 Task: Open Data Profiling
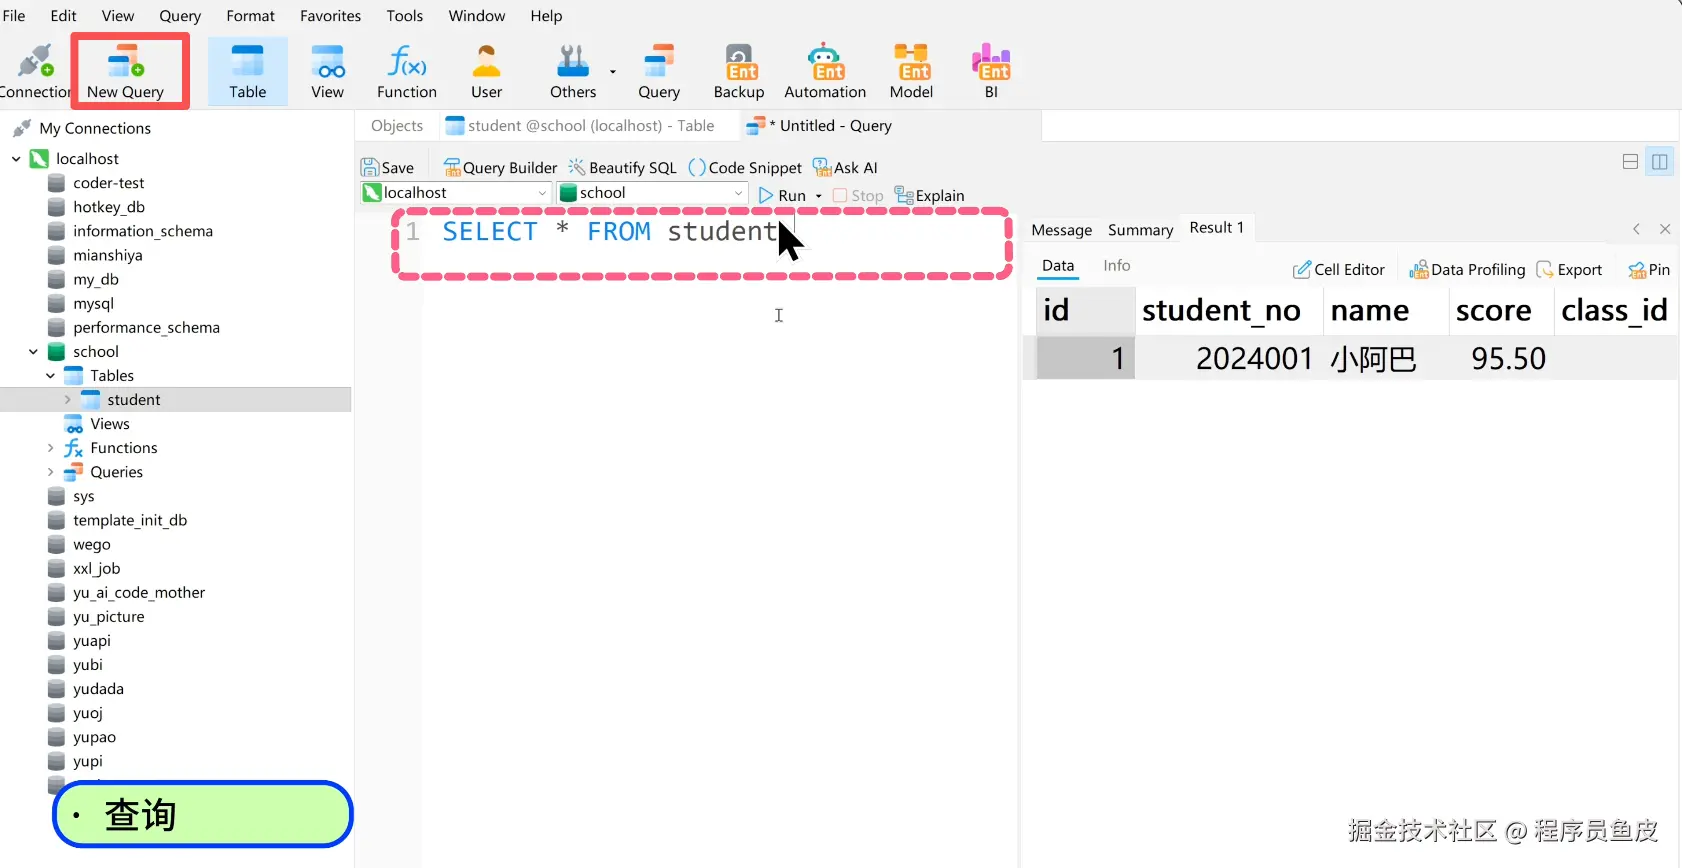(x=1467, y=270)
